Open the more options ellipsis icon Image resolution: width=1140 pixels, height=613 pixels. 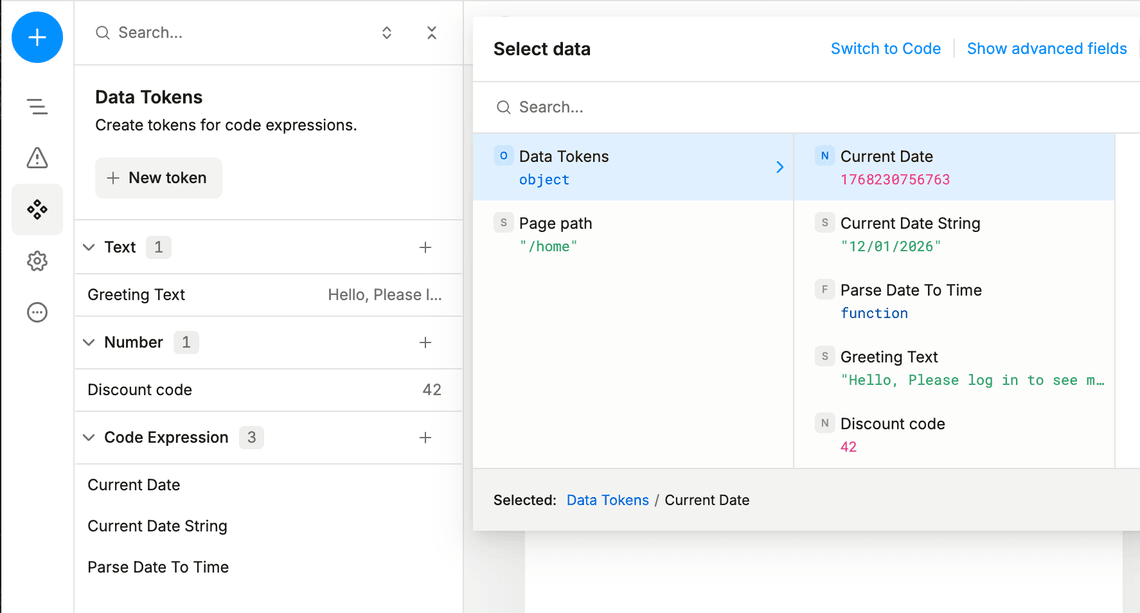[x=37, y=312]
